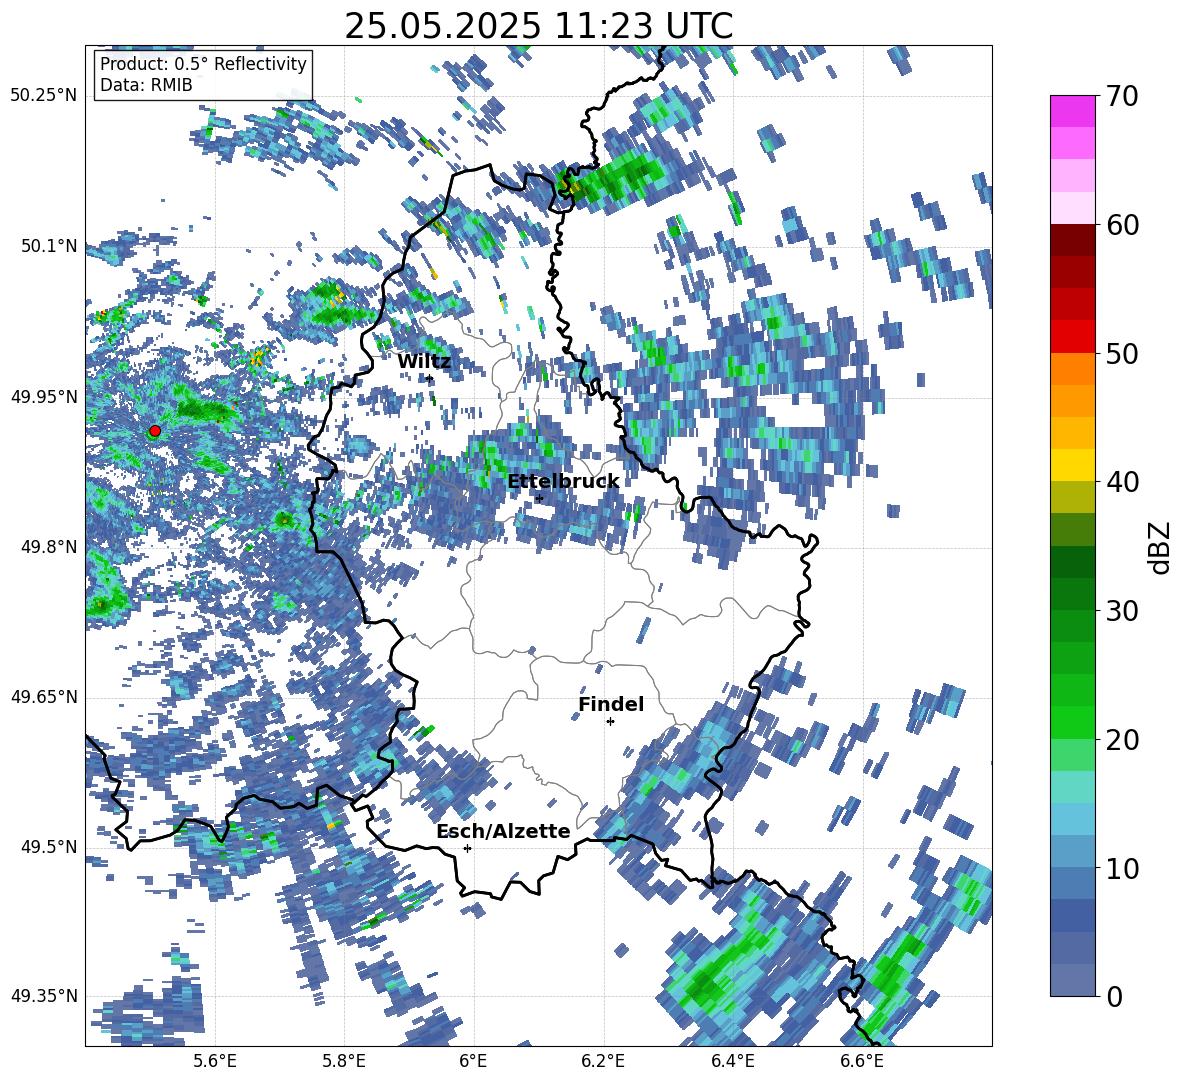Viewport: 1184px width, 1081px height.
Task: Click the Esch/Alzette location cross marker
Action: tap(467, 848)
